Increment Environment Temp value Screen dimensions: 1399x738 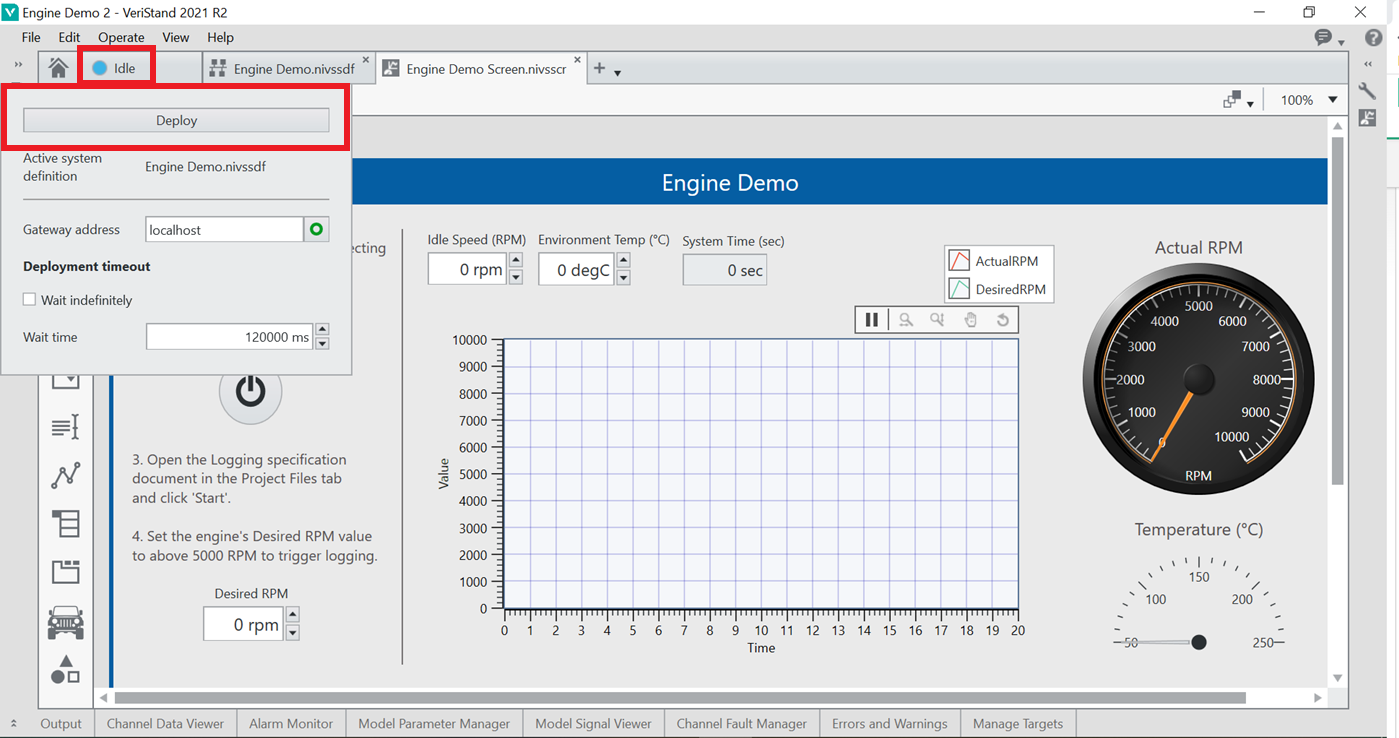coord(624,261)
